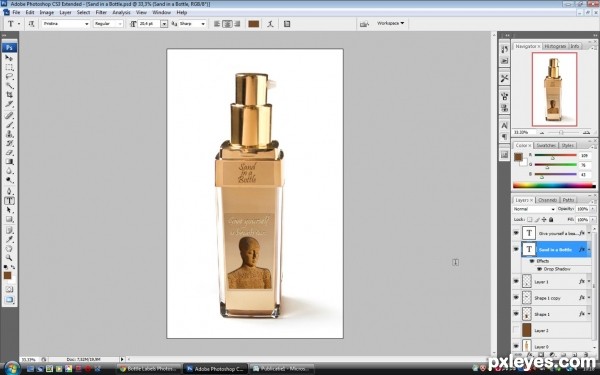Select the Hand tool
This screenshot has width=600, height=375.
pos(9,249)
